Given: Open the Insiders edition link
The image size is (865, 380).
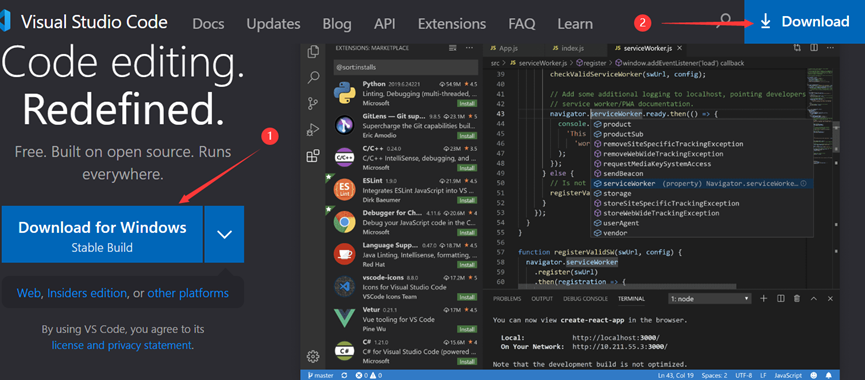Looking at the screenshot, I should click(87, 293).
